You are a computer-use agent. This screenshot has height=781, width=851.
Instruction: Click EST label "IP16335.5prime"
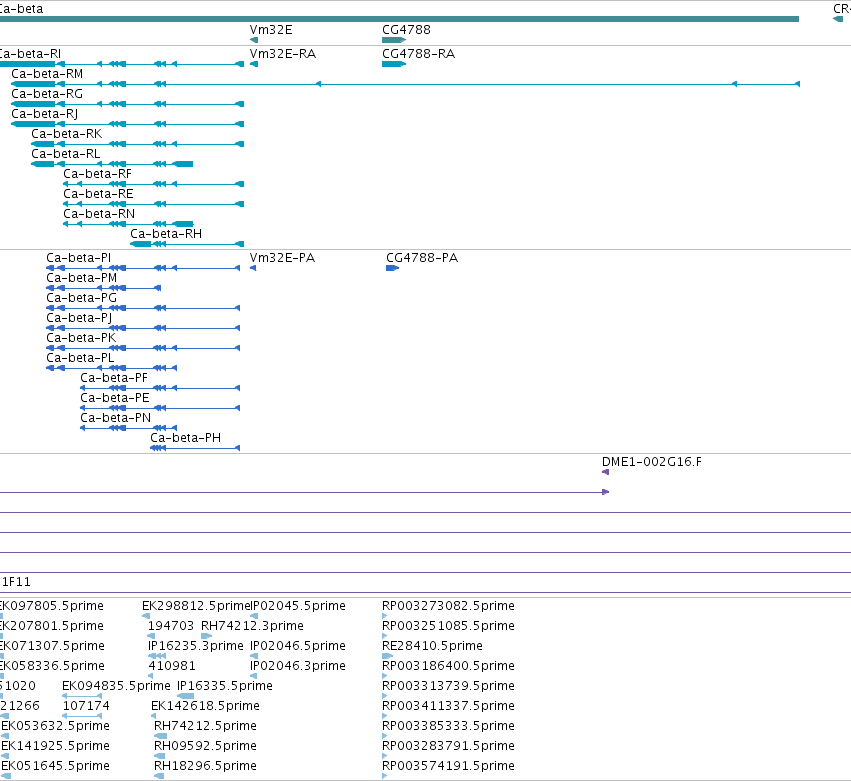[225, 687]
